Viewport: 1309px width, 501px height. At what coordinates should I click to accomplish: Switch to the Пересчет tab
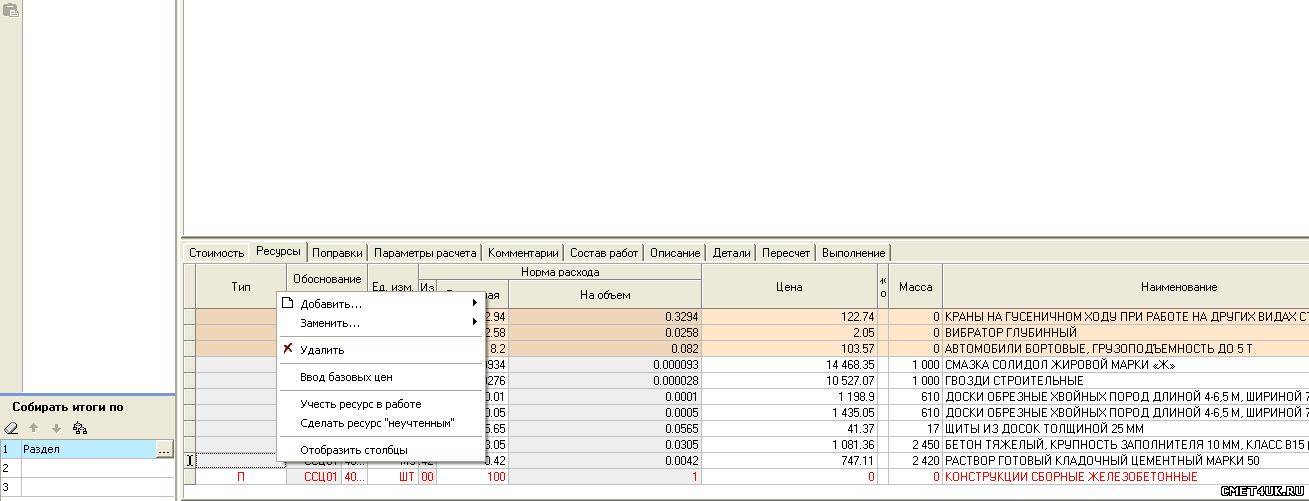click(786, 253)
